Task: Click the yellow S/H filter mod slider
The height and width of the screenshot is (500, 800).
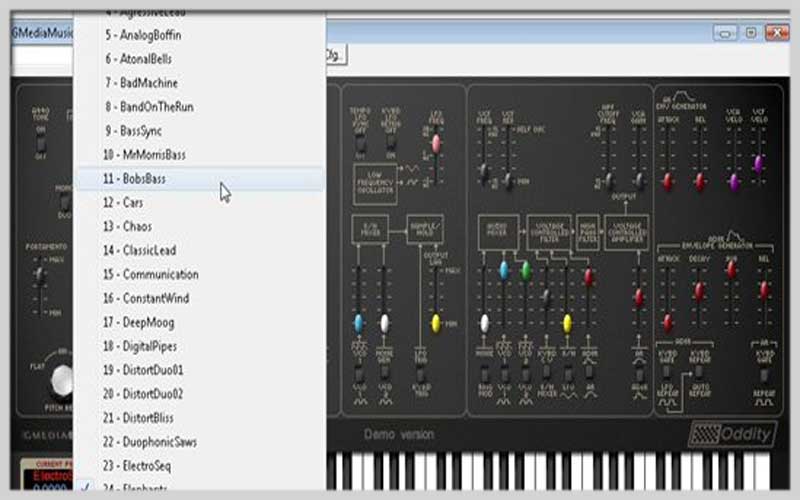Action: point(567,323)
